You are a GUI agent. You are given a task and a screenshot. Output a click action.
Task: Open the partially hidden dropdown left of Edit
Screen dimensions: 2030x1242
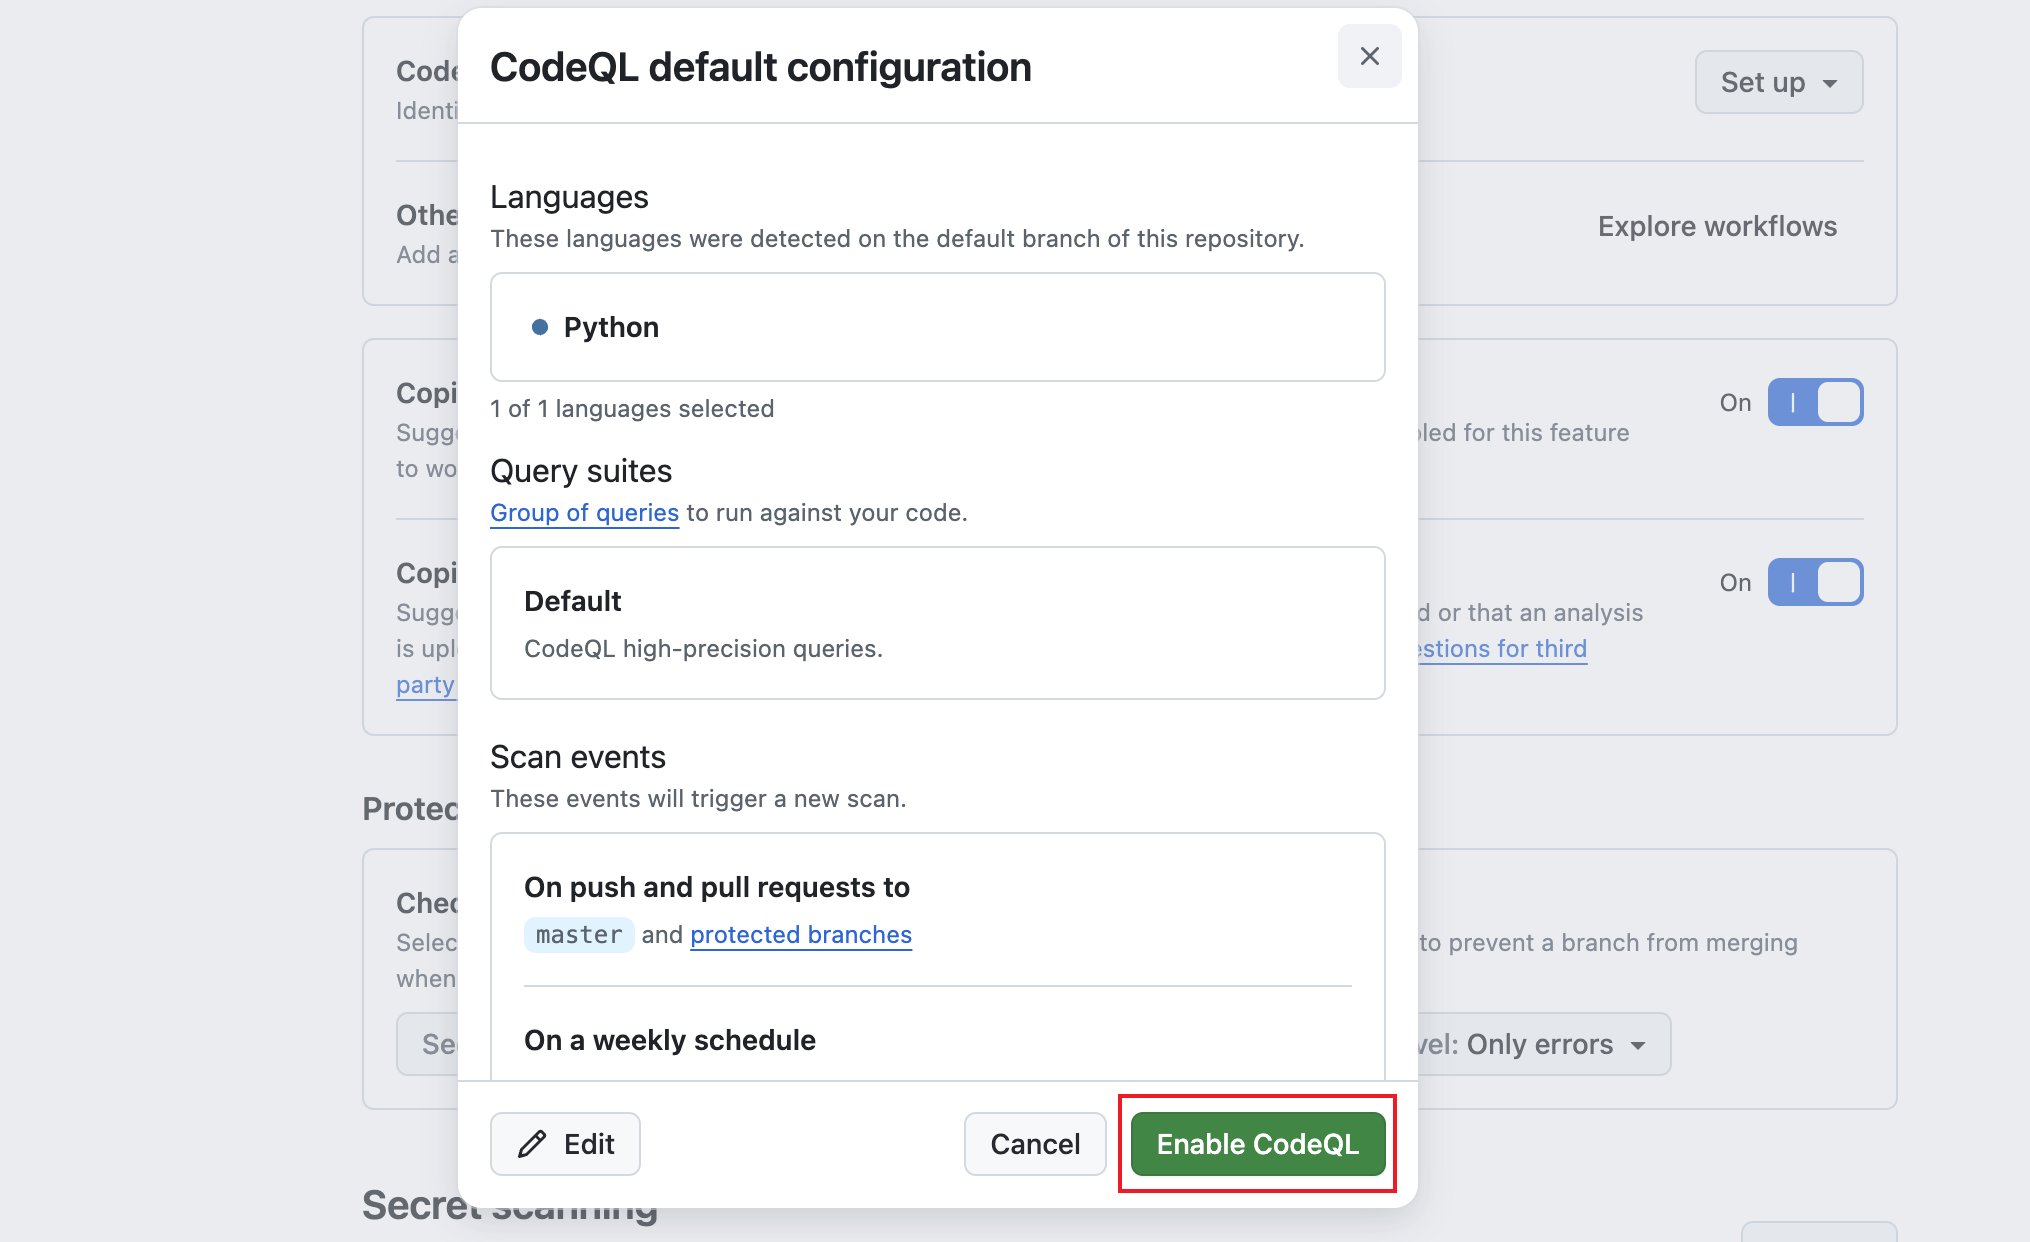pyautogui.click(x=428, y=1044)
